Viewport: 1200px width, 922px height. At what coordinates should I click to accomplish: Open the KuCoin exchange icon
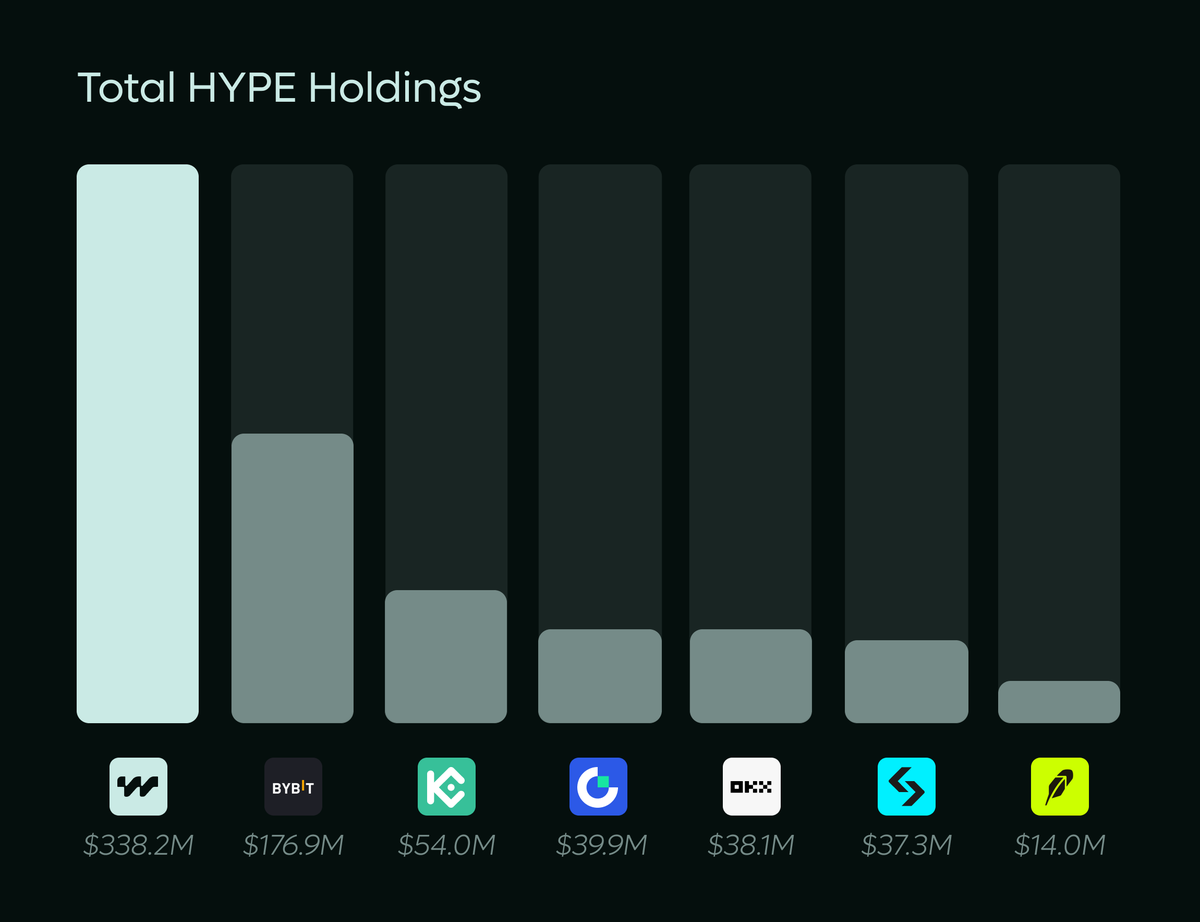coord(446,787)
